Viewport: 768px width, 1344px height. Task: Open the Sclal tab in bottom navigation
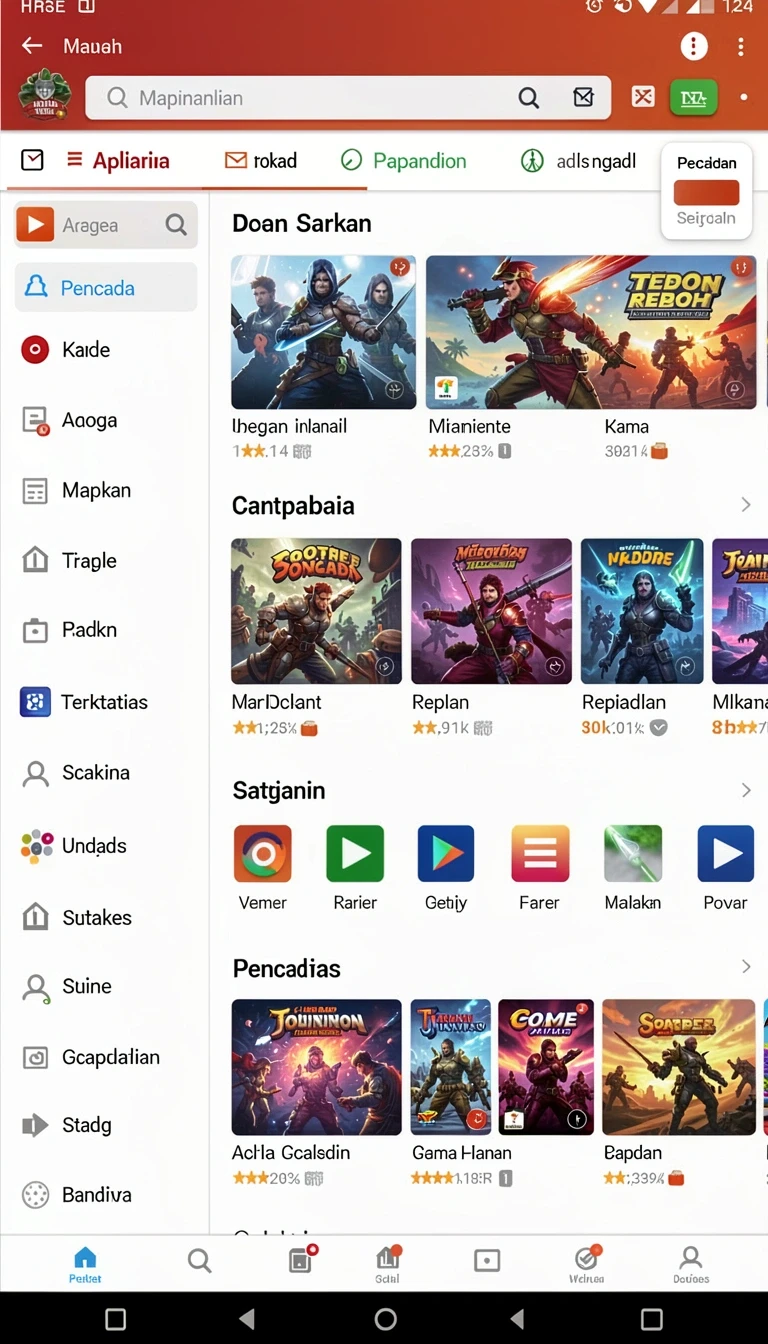(x=388, y=1264)
